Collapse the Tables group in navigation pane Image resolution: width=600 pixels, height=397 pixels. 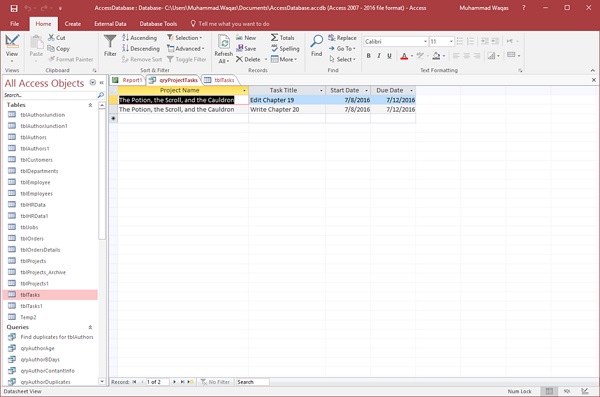[90, 105]
